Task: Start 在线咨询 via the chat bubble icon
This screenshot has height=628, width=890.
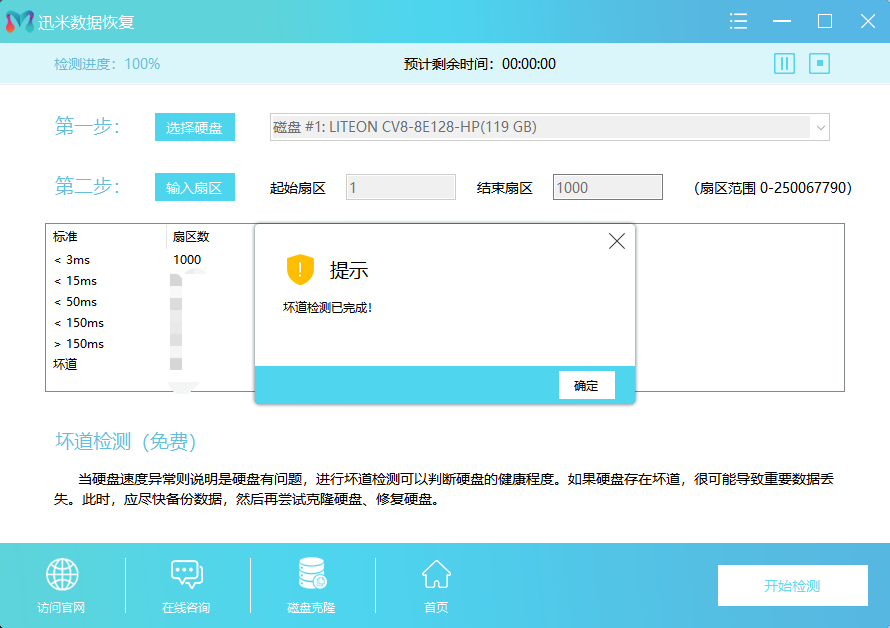Action: click(186, 574)
